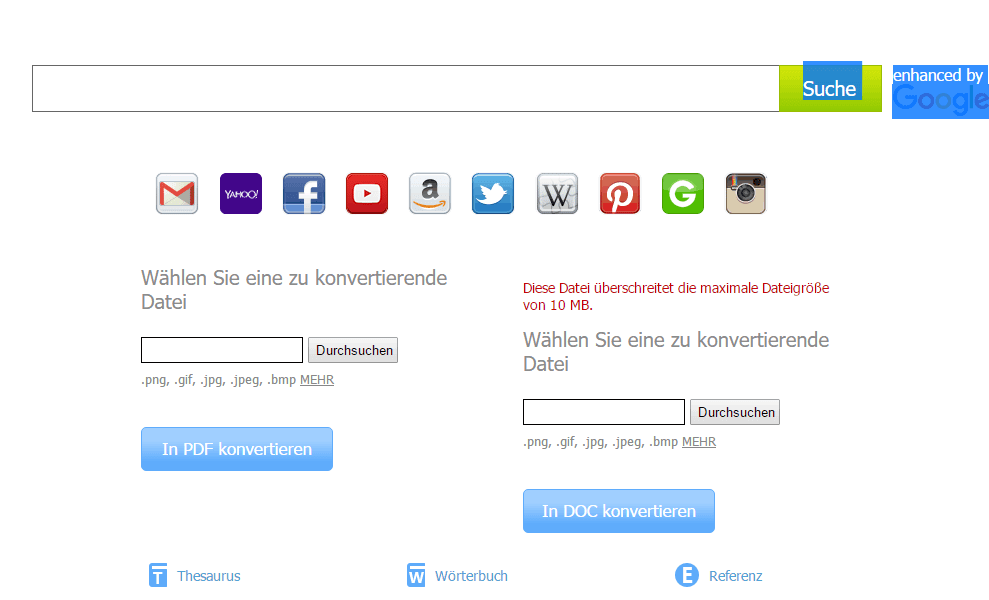Open the Pinterest shortcut icon
The width and height of the screenshot is (989, 600).
click(x=620, y=194)
